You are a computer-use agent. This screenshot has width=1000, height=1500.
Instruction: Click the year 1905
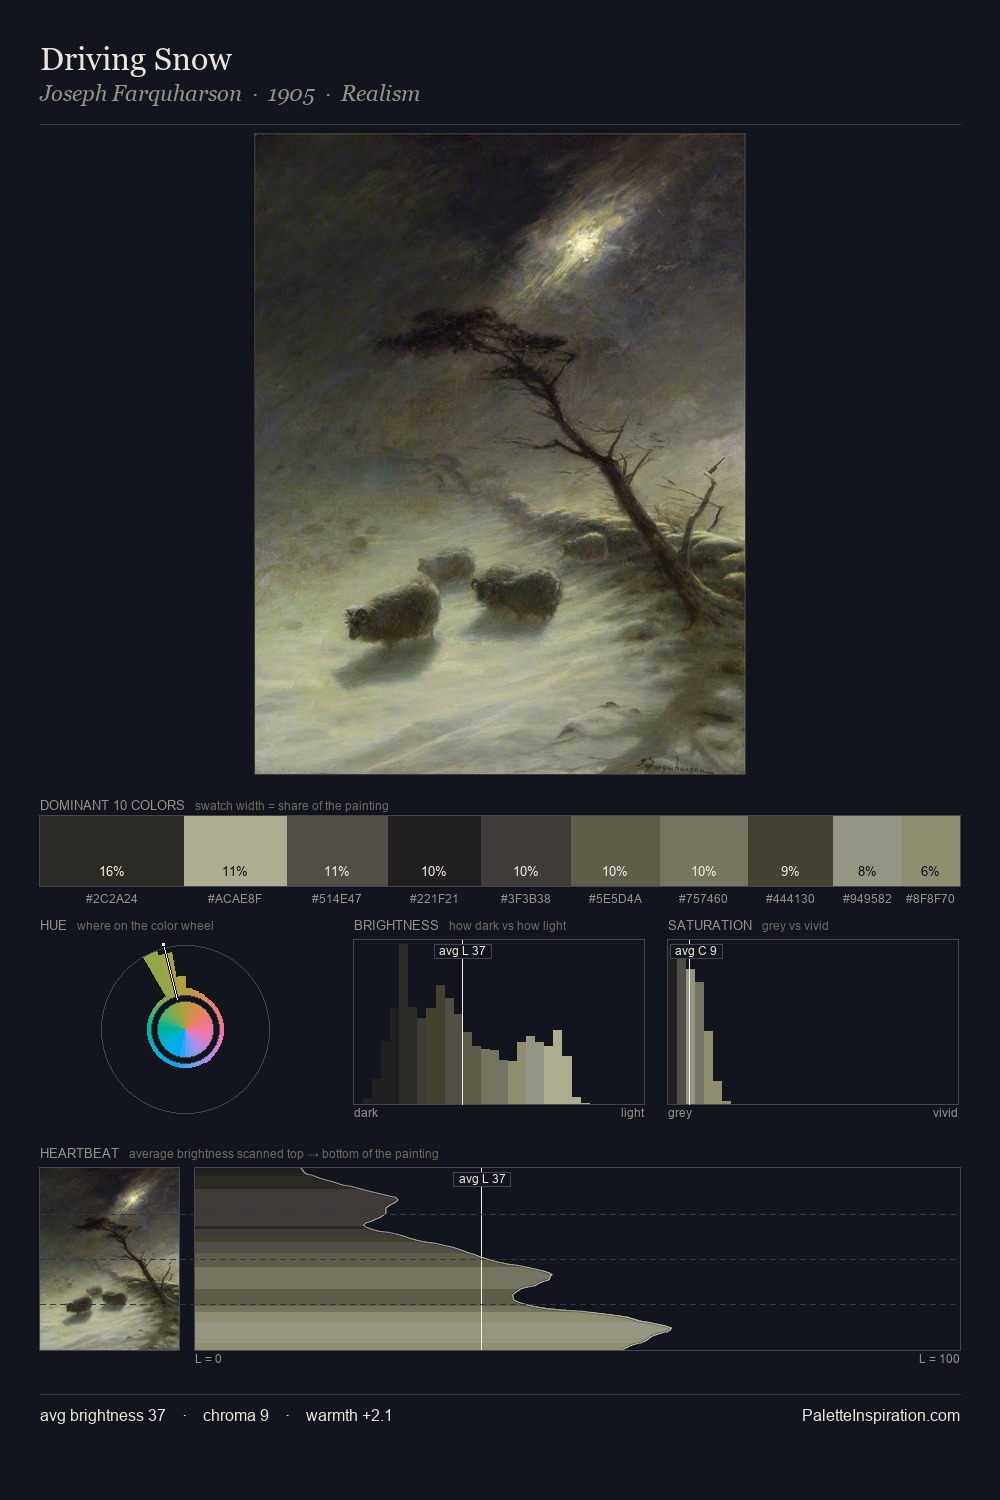(x=291, y=94)
